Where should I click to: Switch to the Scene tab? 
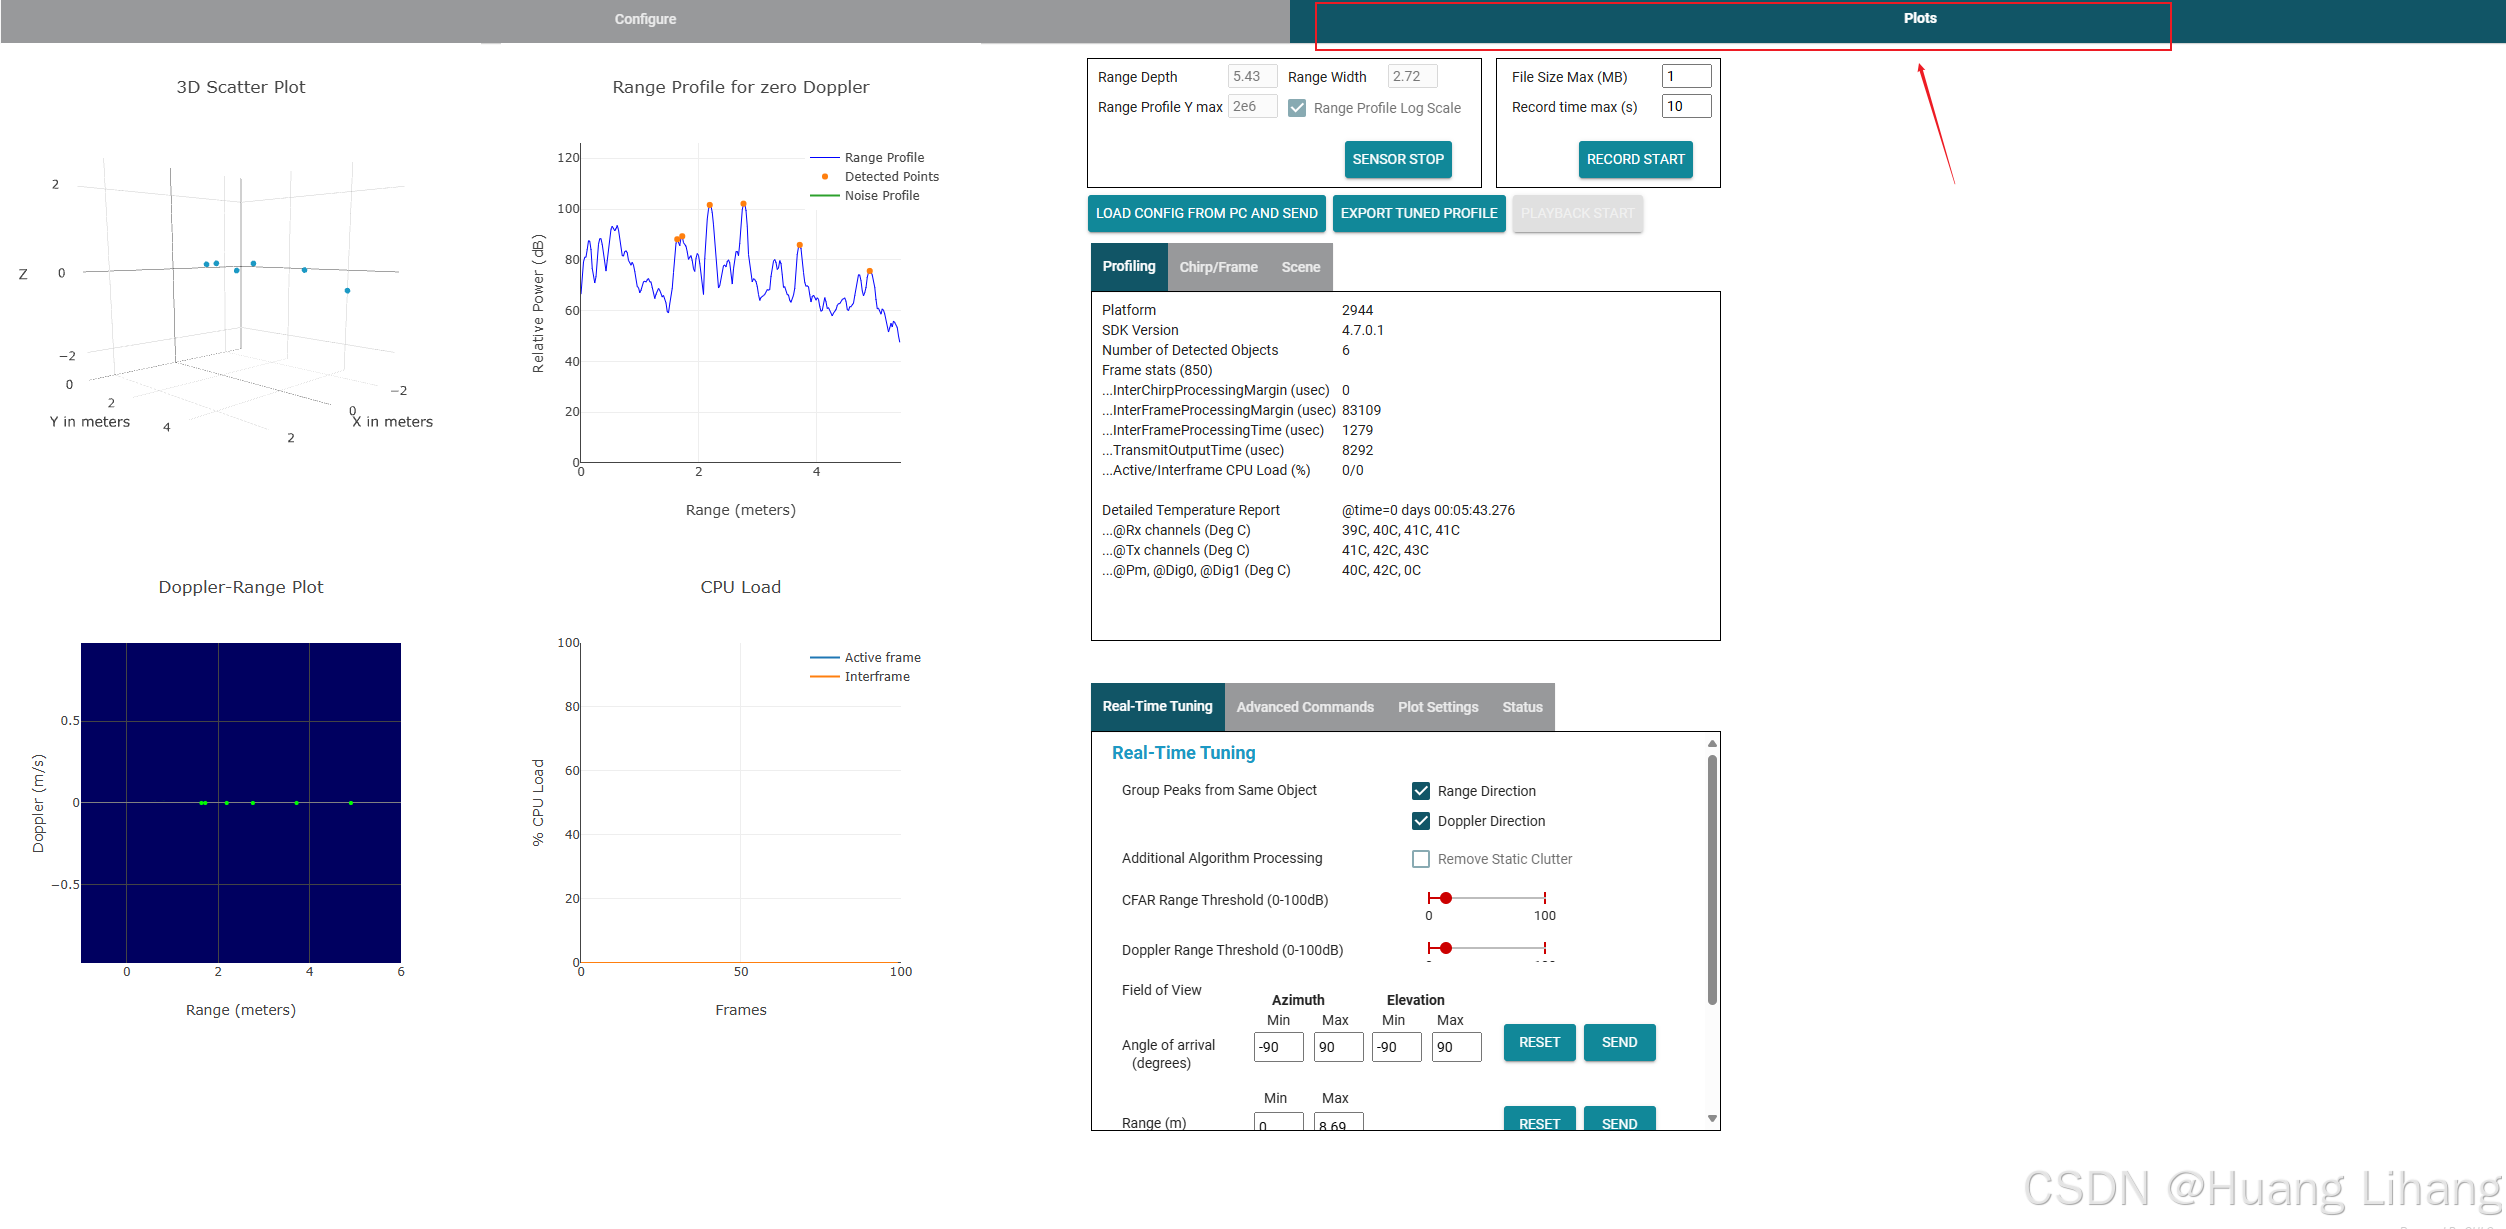pyautogui.click(x=1300, y=267)
